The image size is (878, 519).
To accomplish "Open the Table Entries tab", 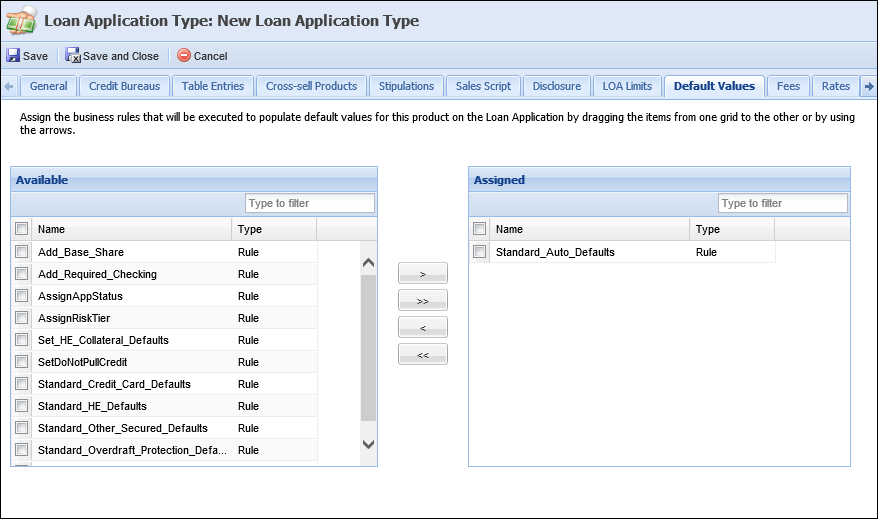I will (x=213, y=86).
